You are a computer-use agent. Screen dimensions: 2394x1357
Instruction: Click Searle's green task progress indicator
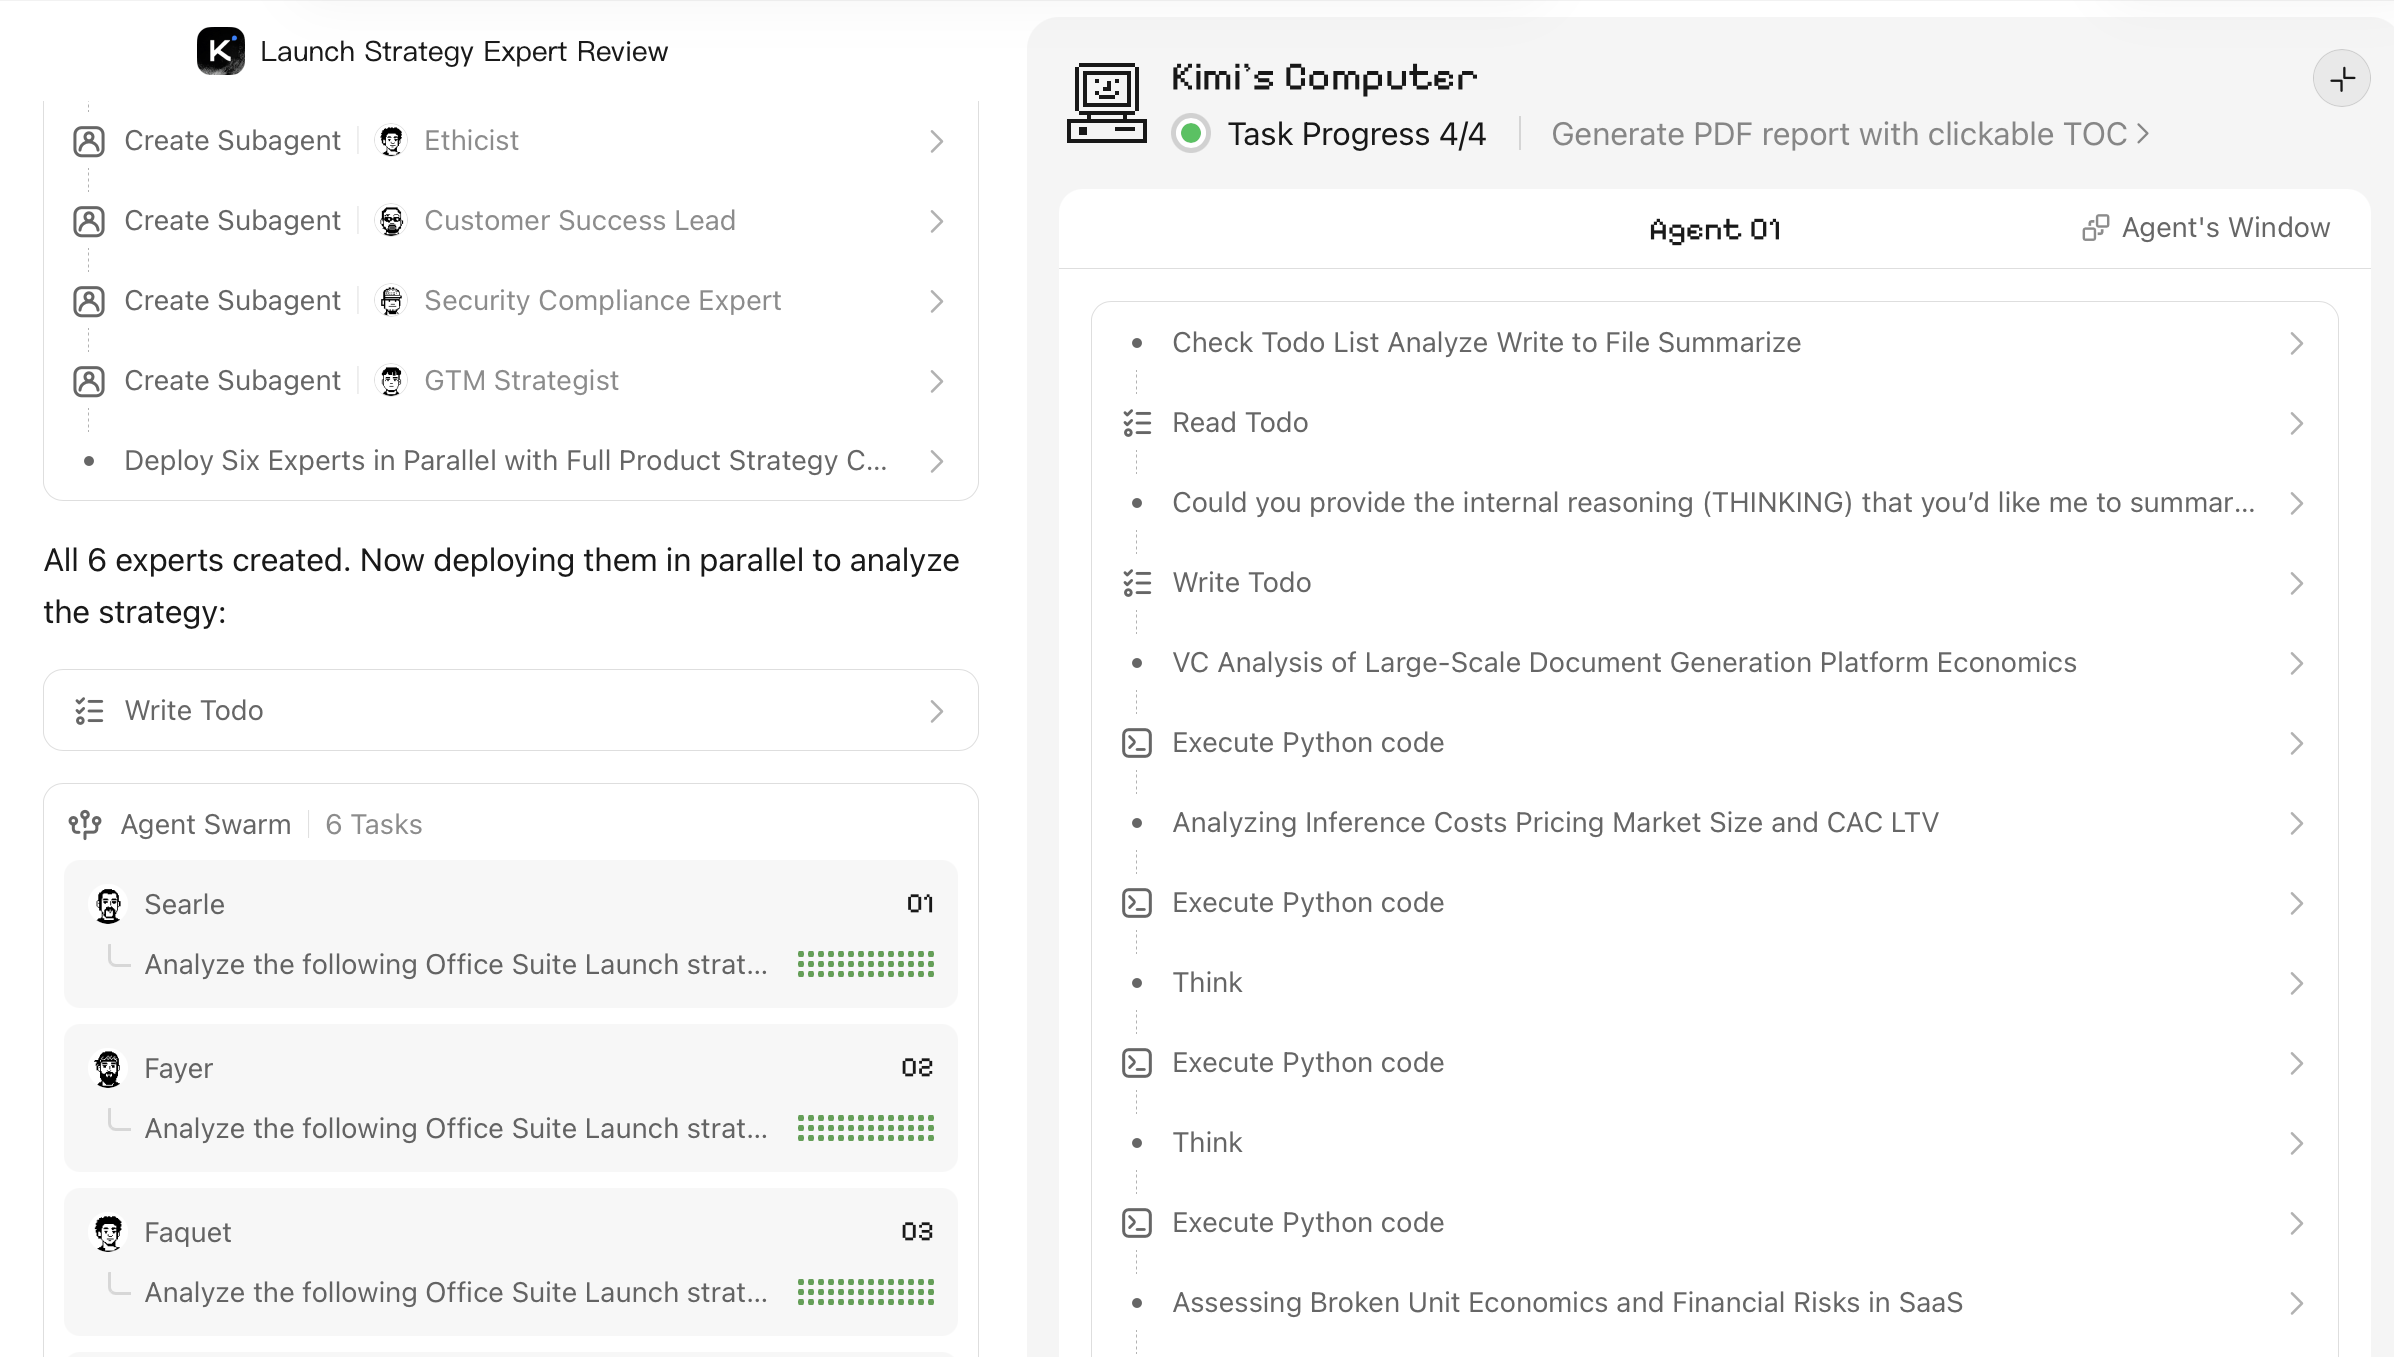point(866,964)
